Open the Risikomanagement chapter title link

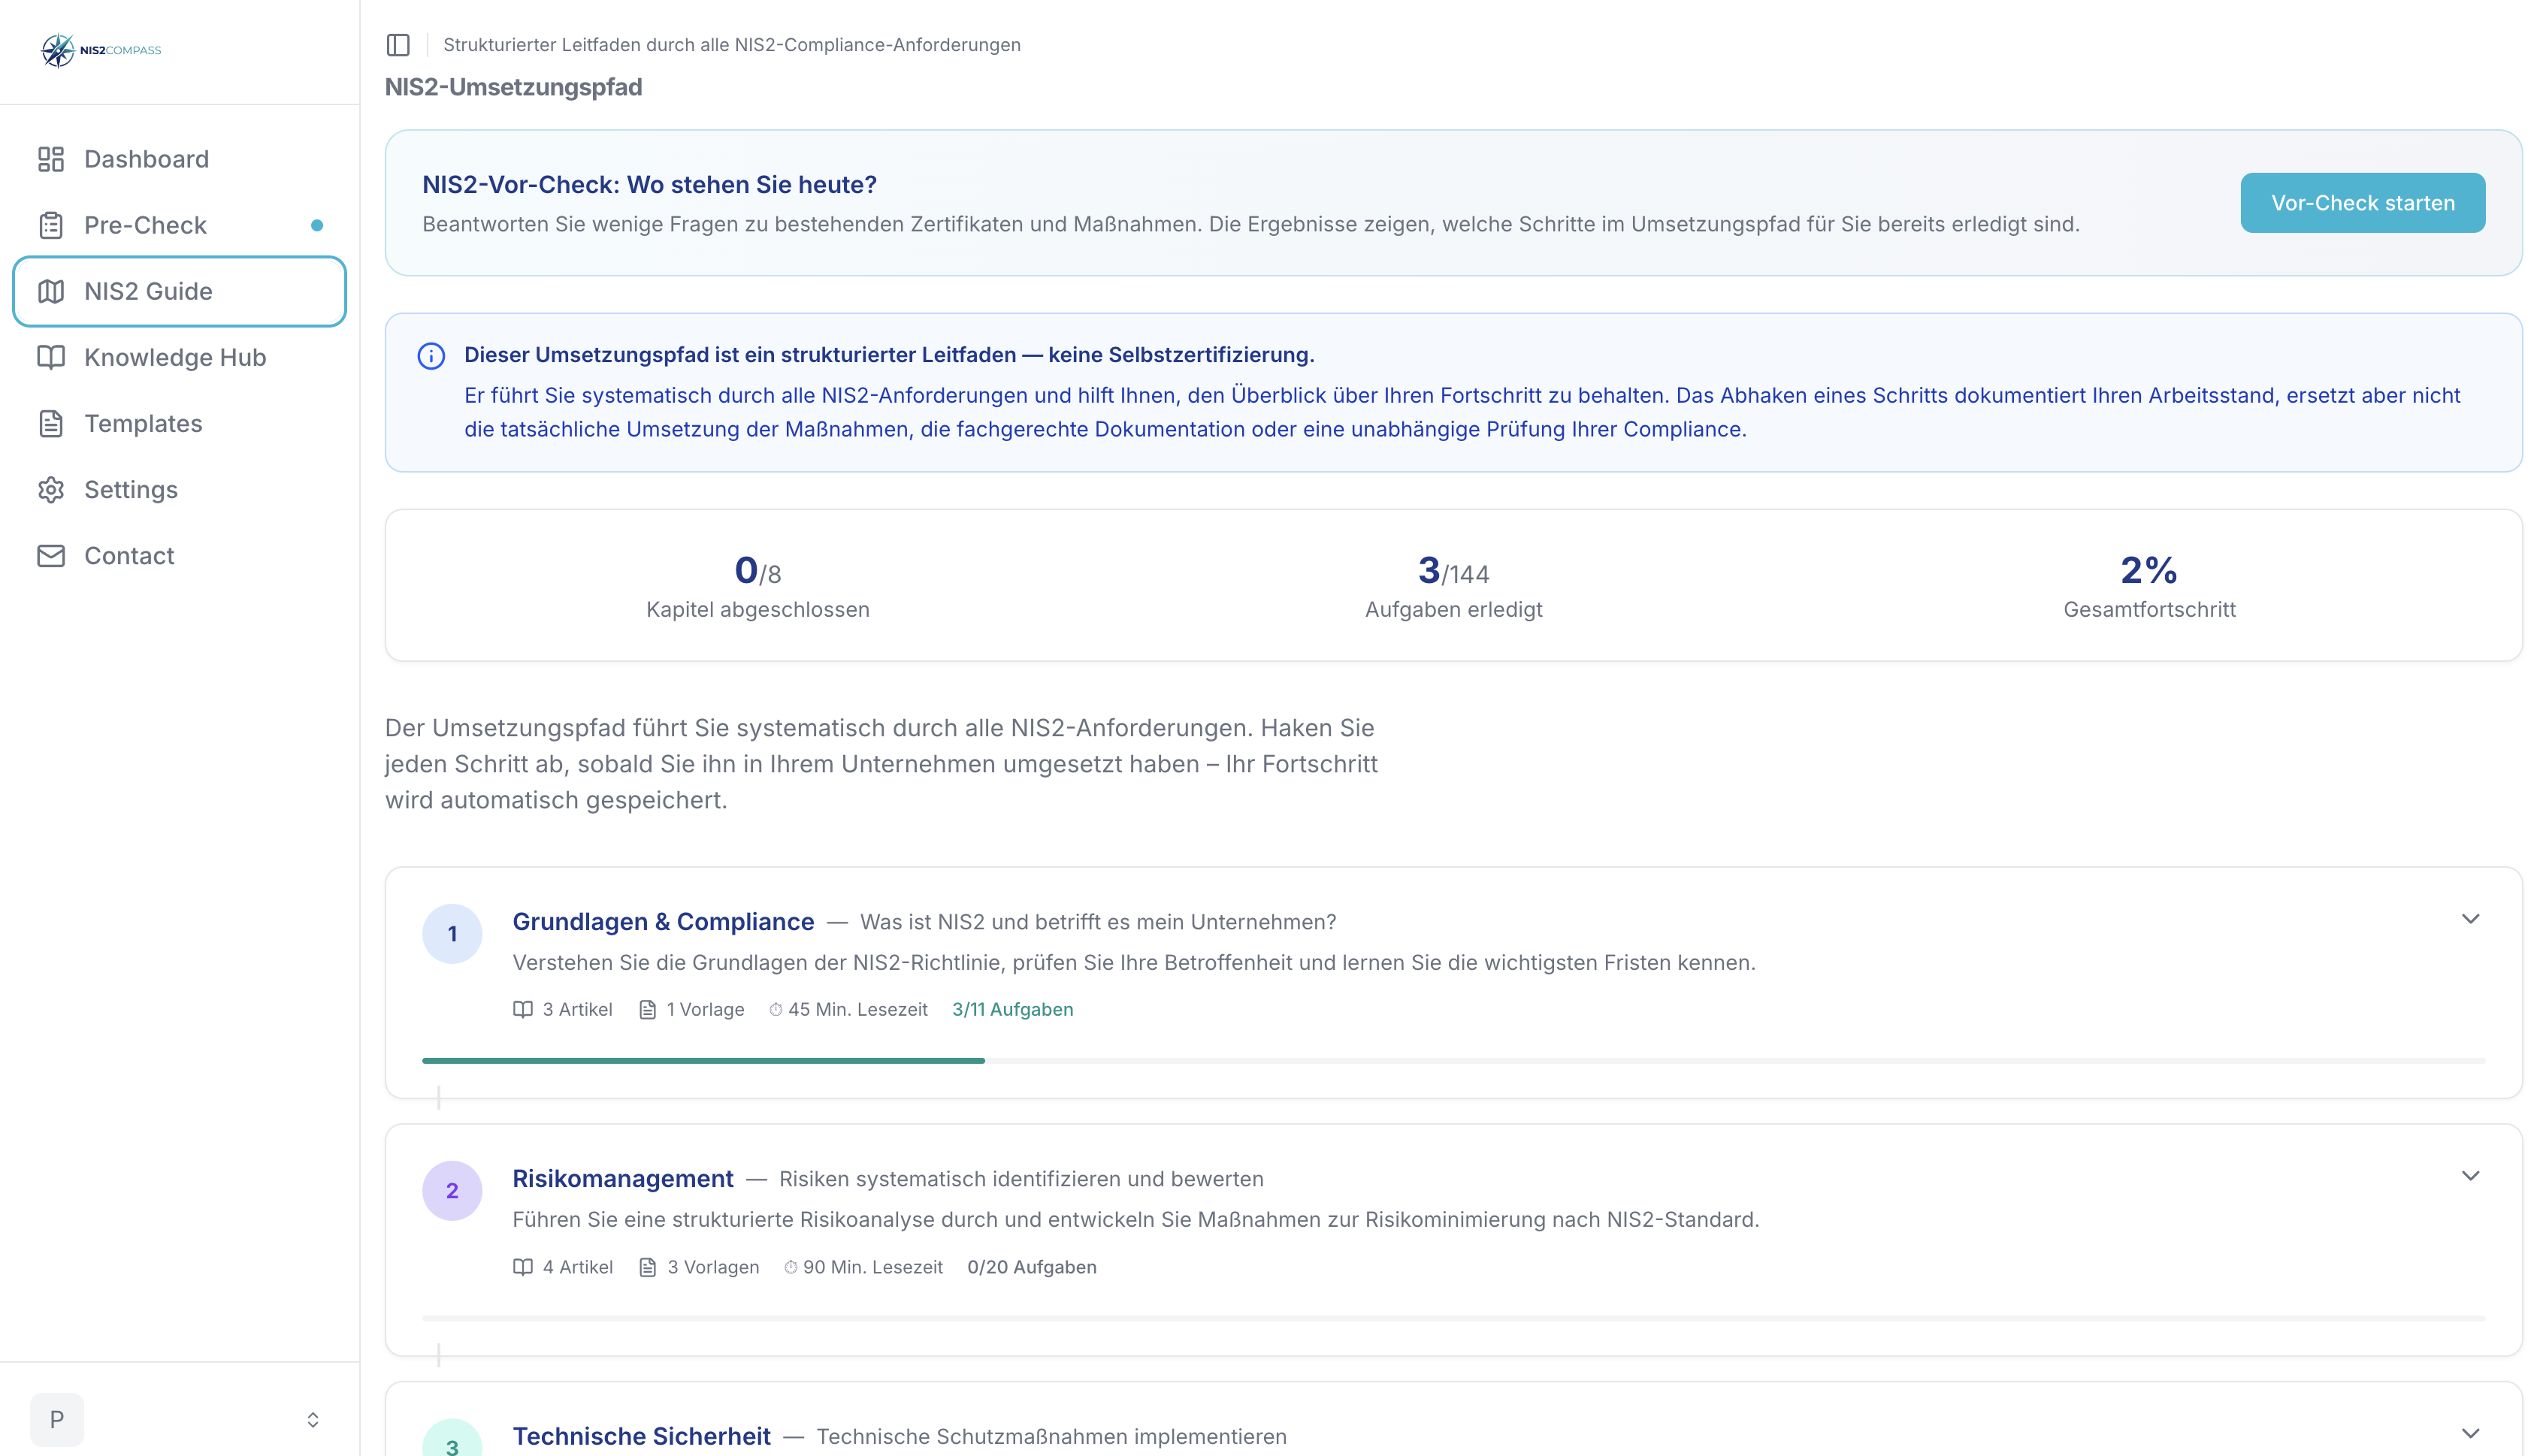tap(623, 1178)
